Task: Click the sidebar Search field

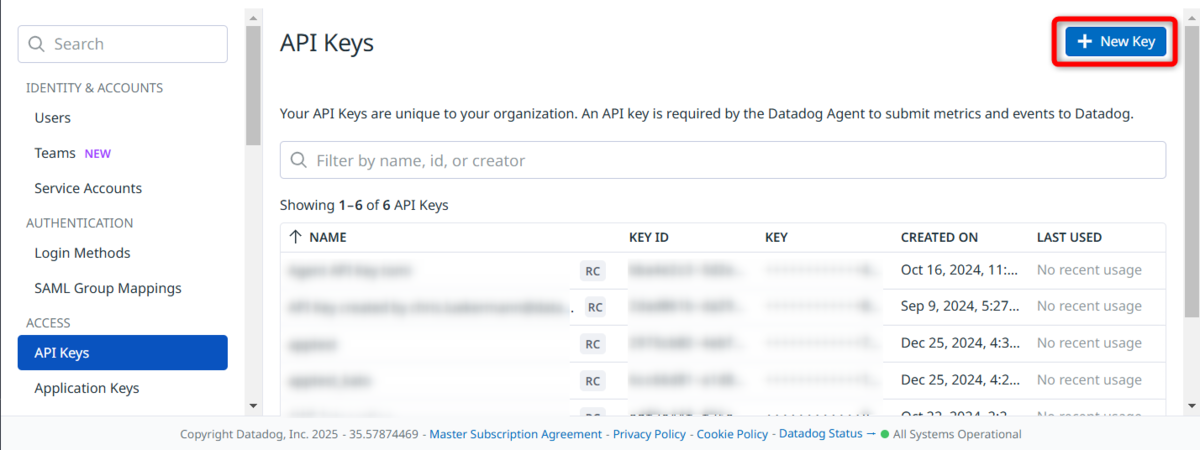Action: point(123,44)
